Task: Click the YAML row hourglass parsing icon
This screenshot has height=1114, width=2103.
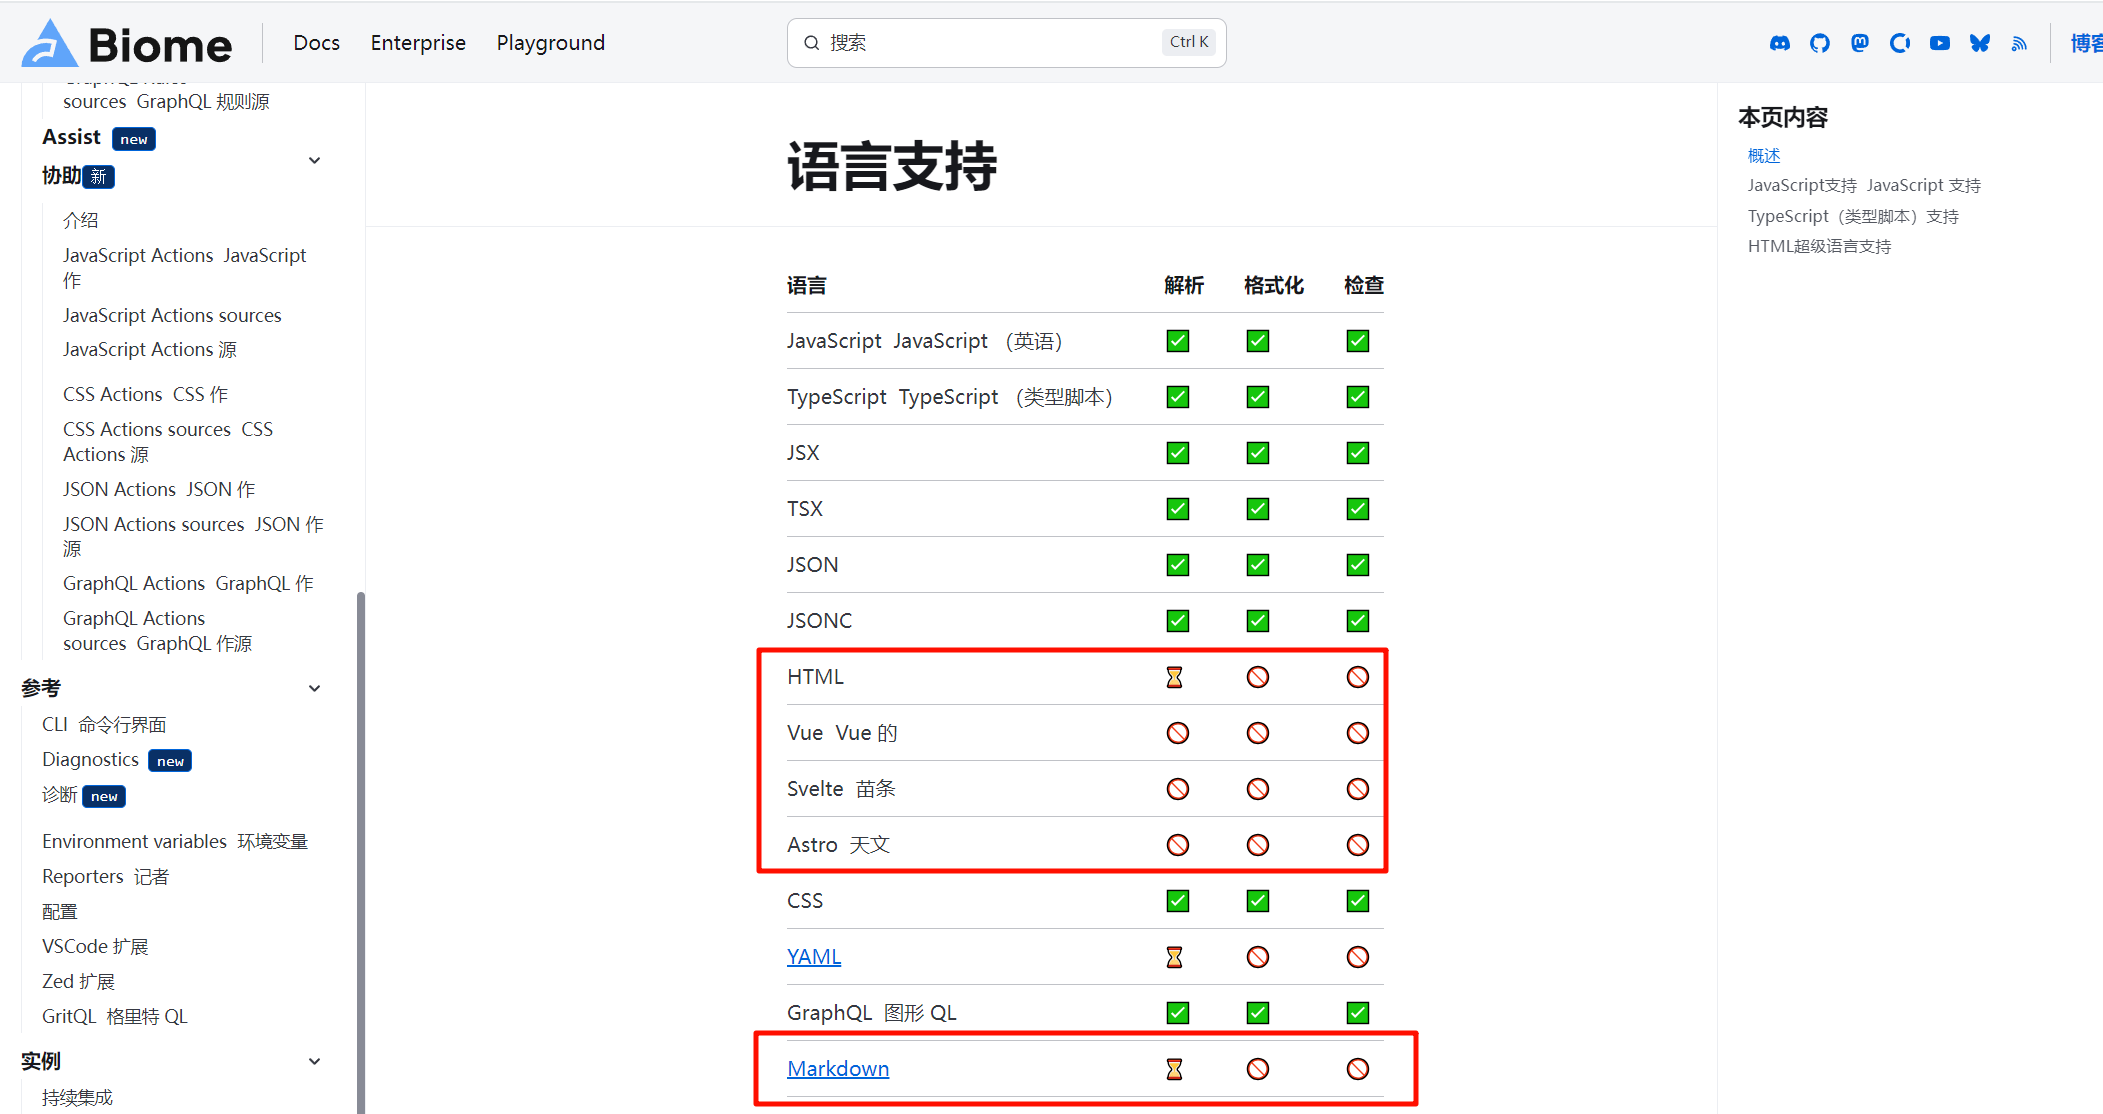Action: click(1175, 957)
